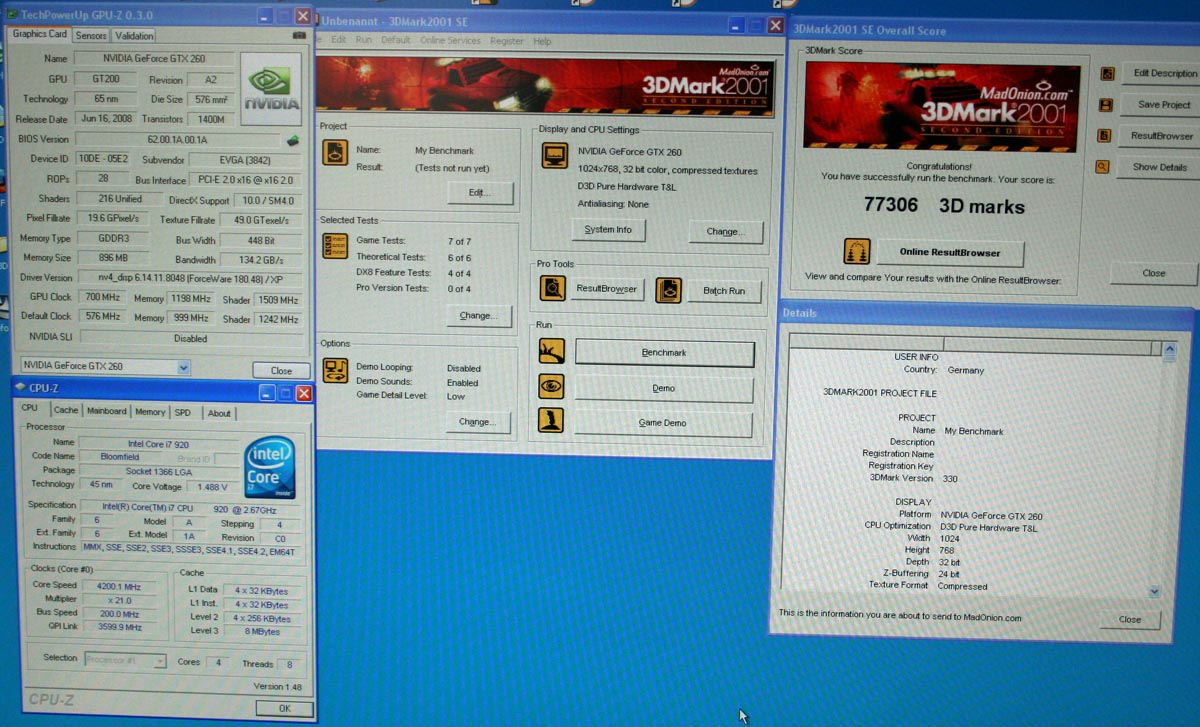Click the joystick icon beside Game Demo
Image resolution: width=1200 pixels, height=727 pixels.
(x=551, y=421)
